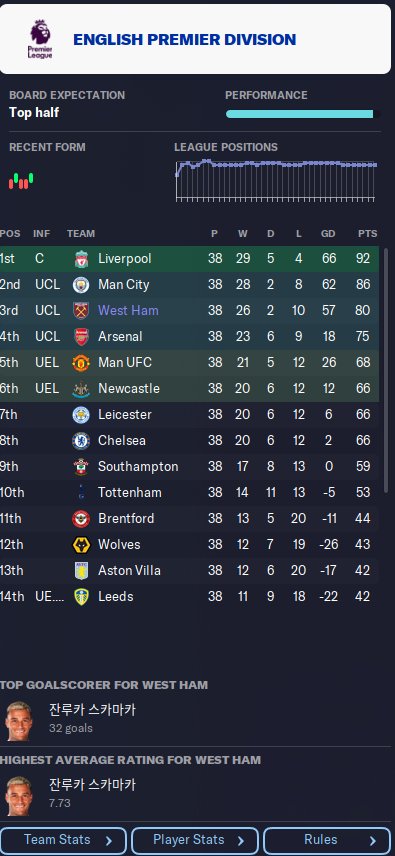
Task: Click the Premier League logo
Action: coord(41,39)
